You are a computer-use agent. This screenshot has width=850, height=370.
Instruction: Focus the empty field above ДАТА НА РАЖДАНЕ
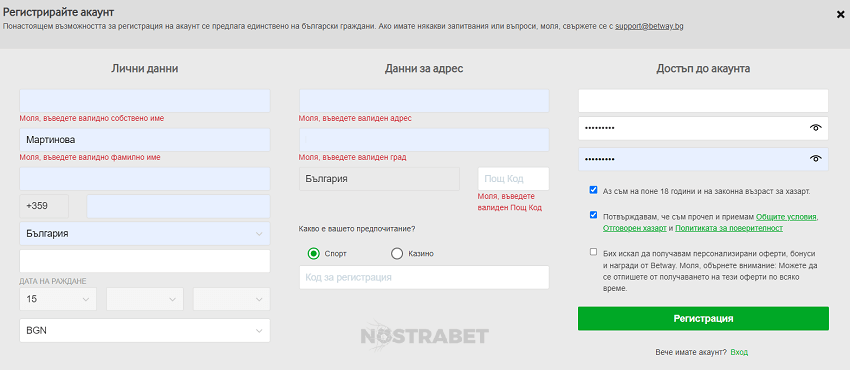click(145, 261)
